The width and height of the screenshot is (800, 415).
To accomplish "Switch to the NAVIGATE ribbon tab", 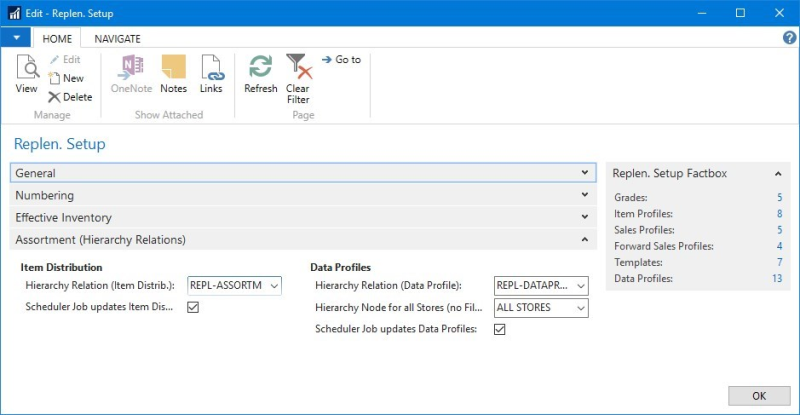I will coord(117,38).
